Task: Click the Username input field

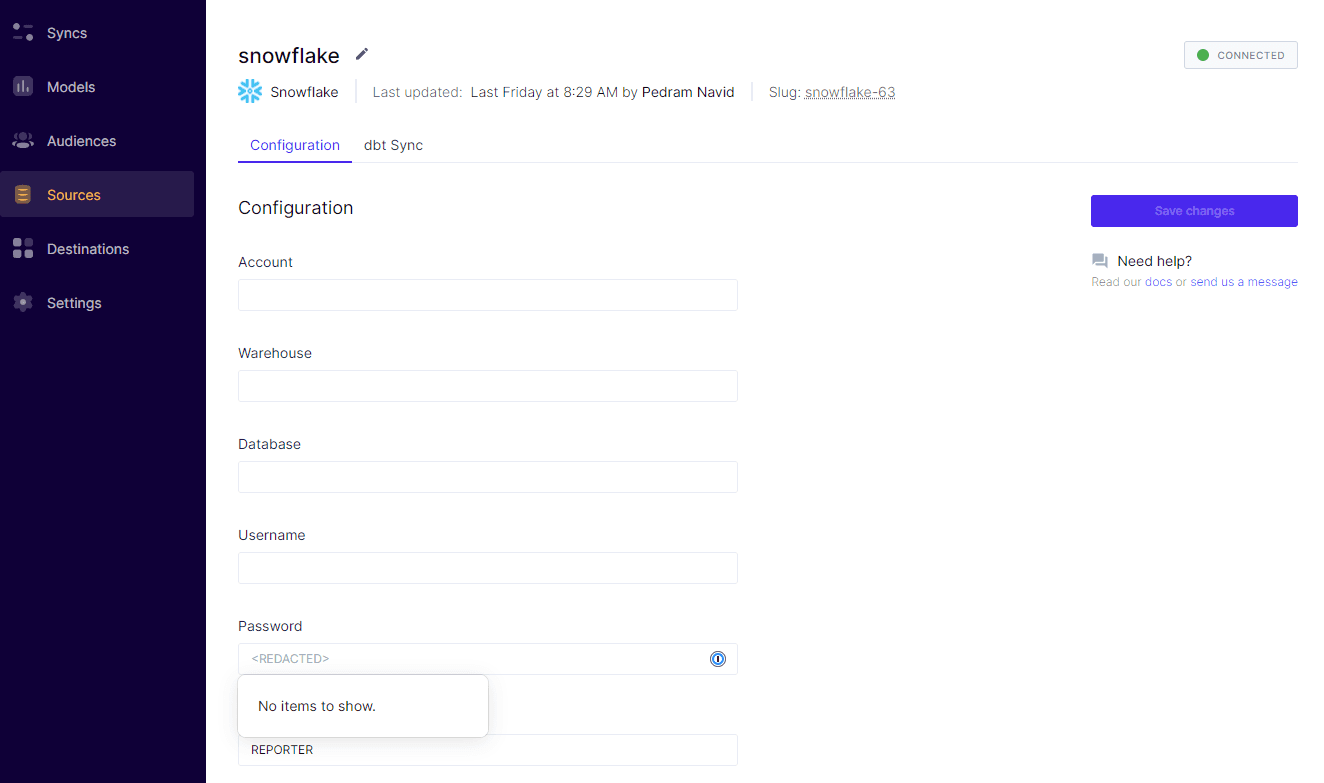Action: (x=488, y=568)
